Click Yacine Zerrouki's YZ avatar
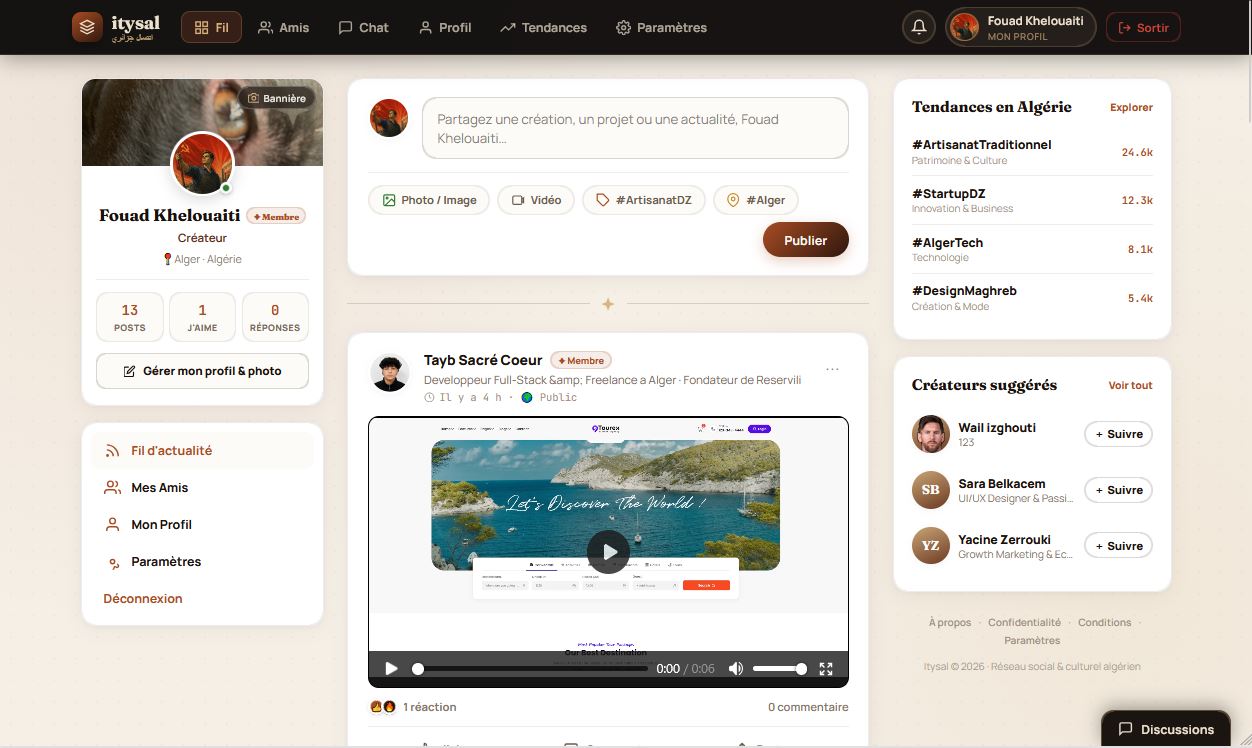Screen dimensions: 1252x748 click(x=930, y=546)
